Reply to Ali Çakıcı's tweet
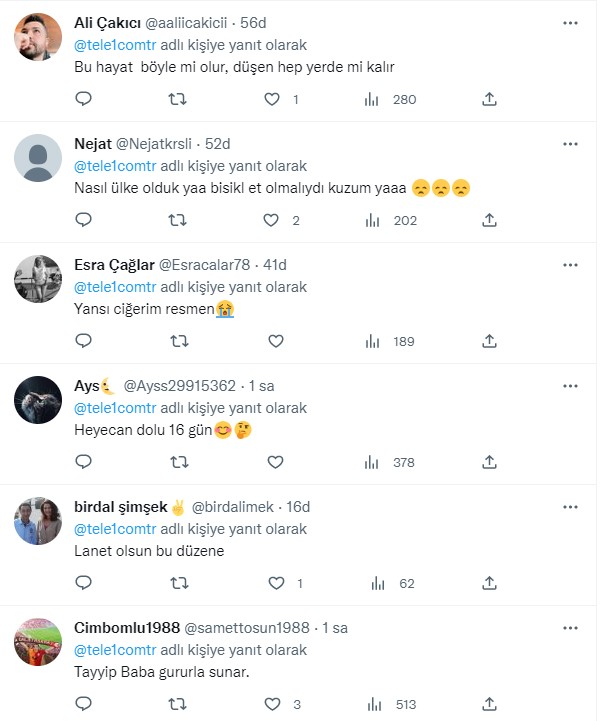 84,99
